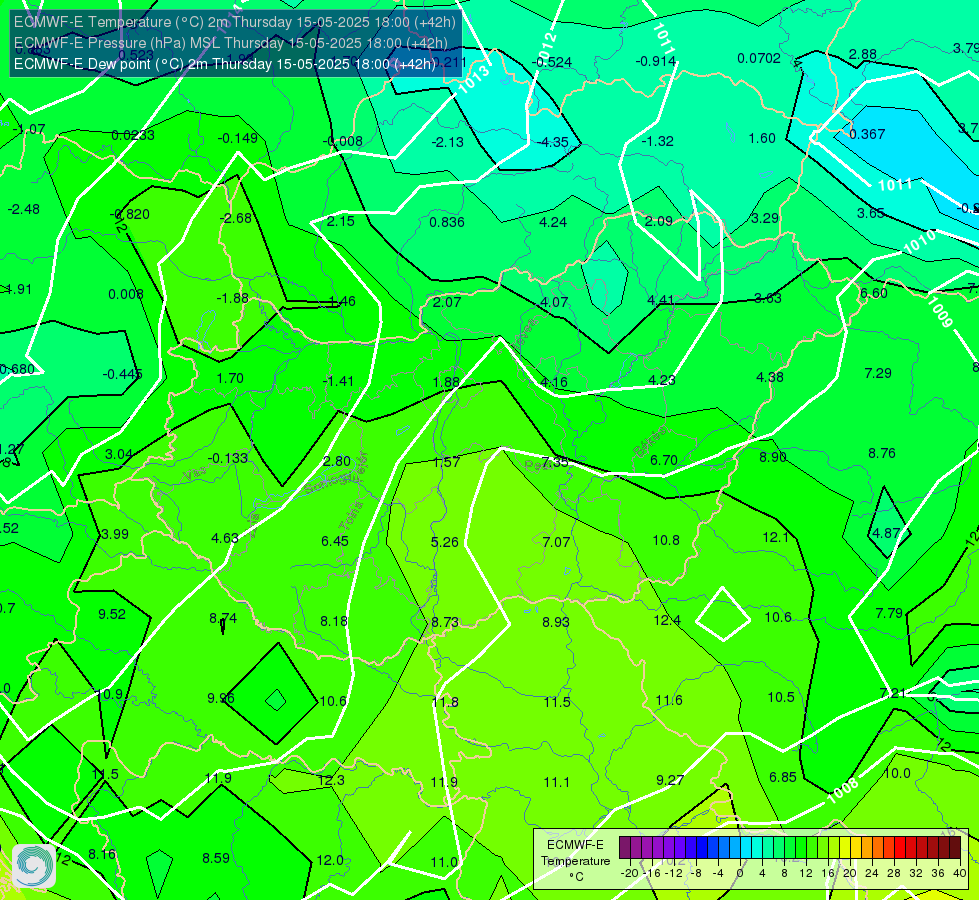Click the 7.29 dew point value
The width and height of the screenshot is (979, 900).
point(878,373)
